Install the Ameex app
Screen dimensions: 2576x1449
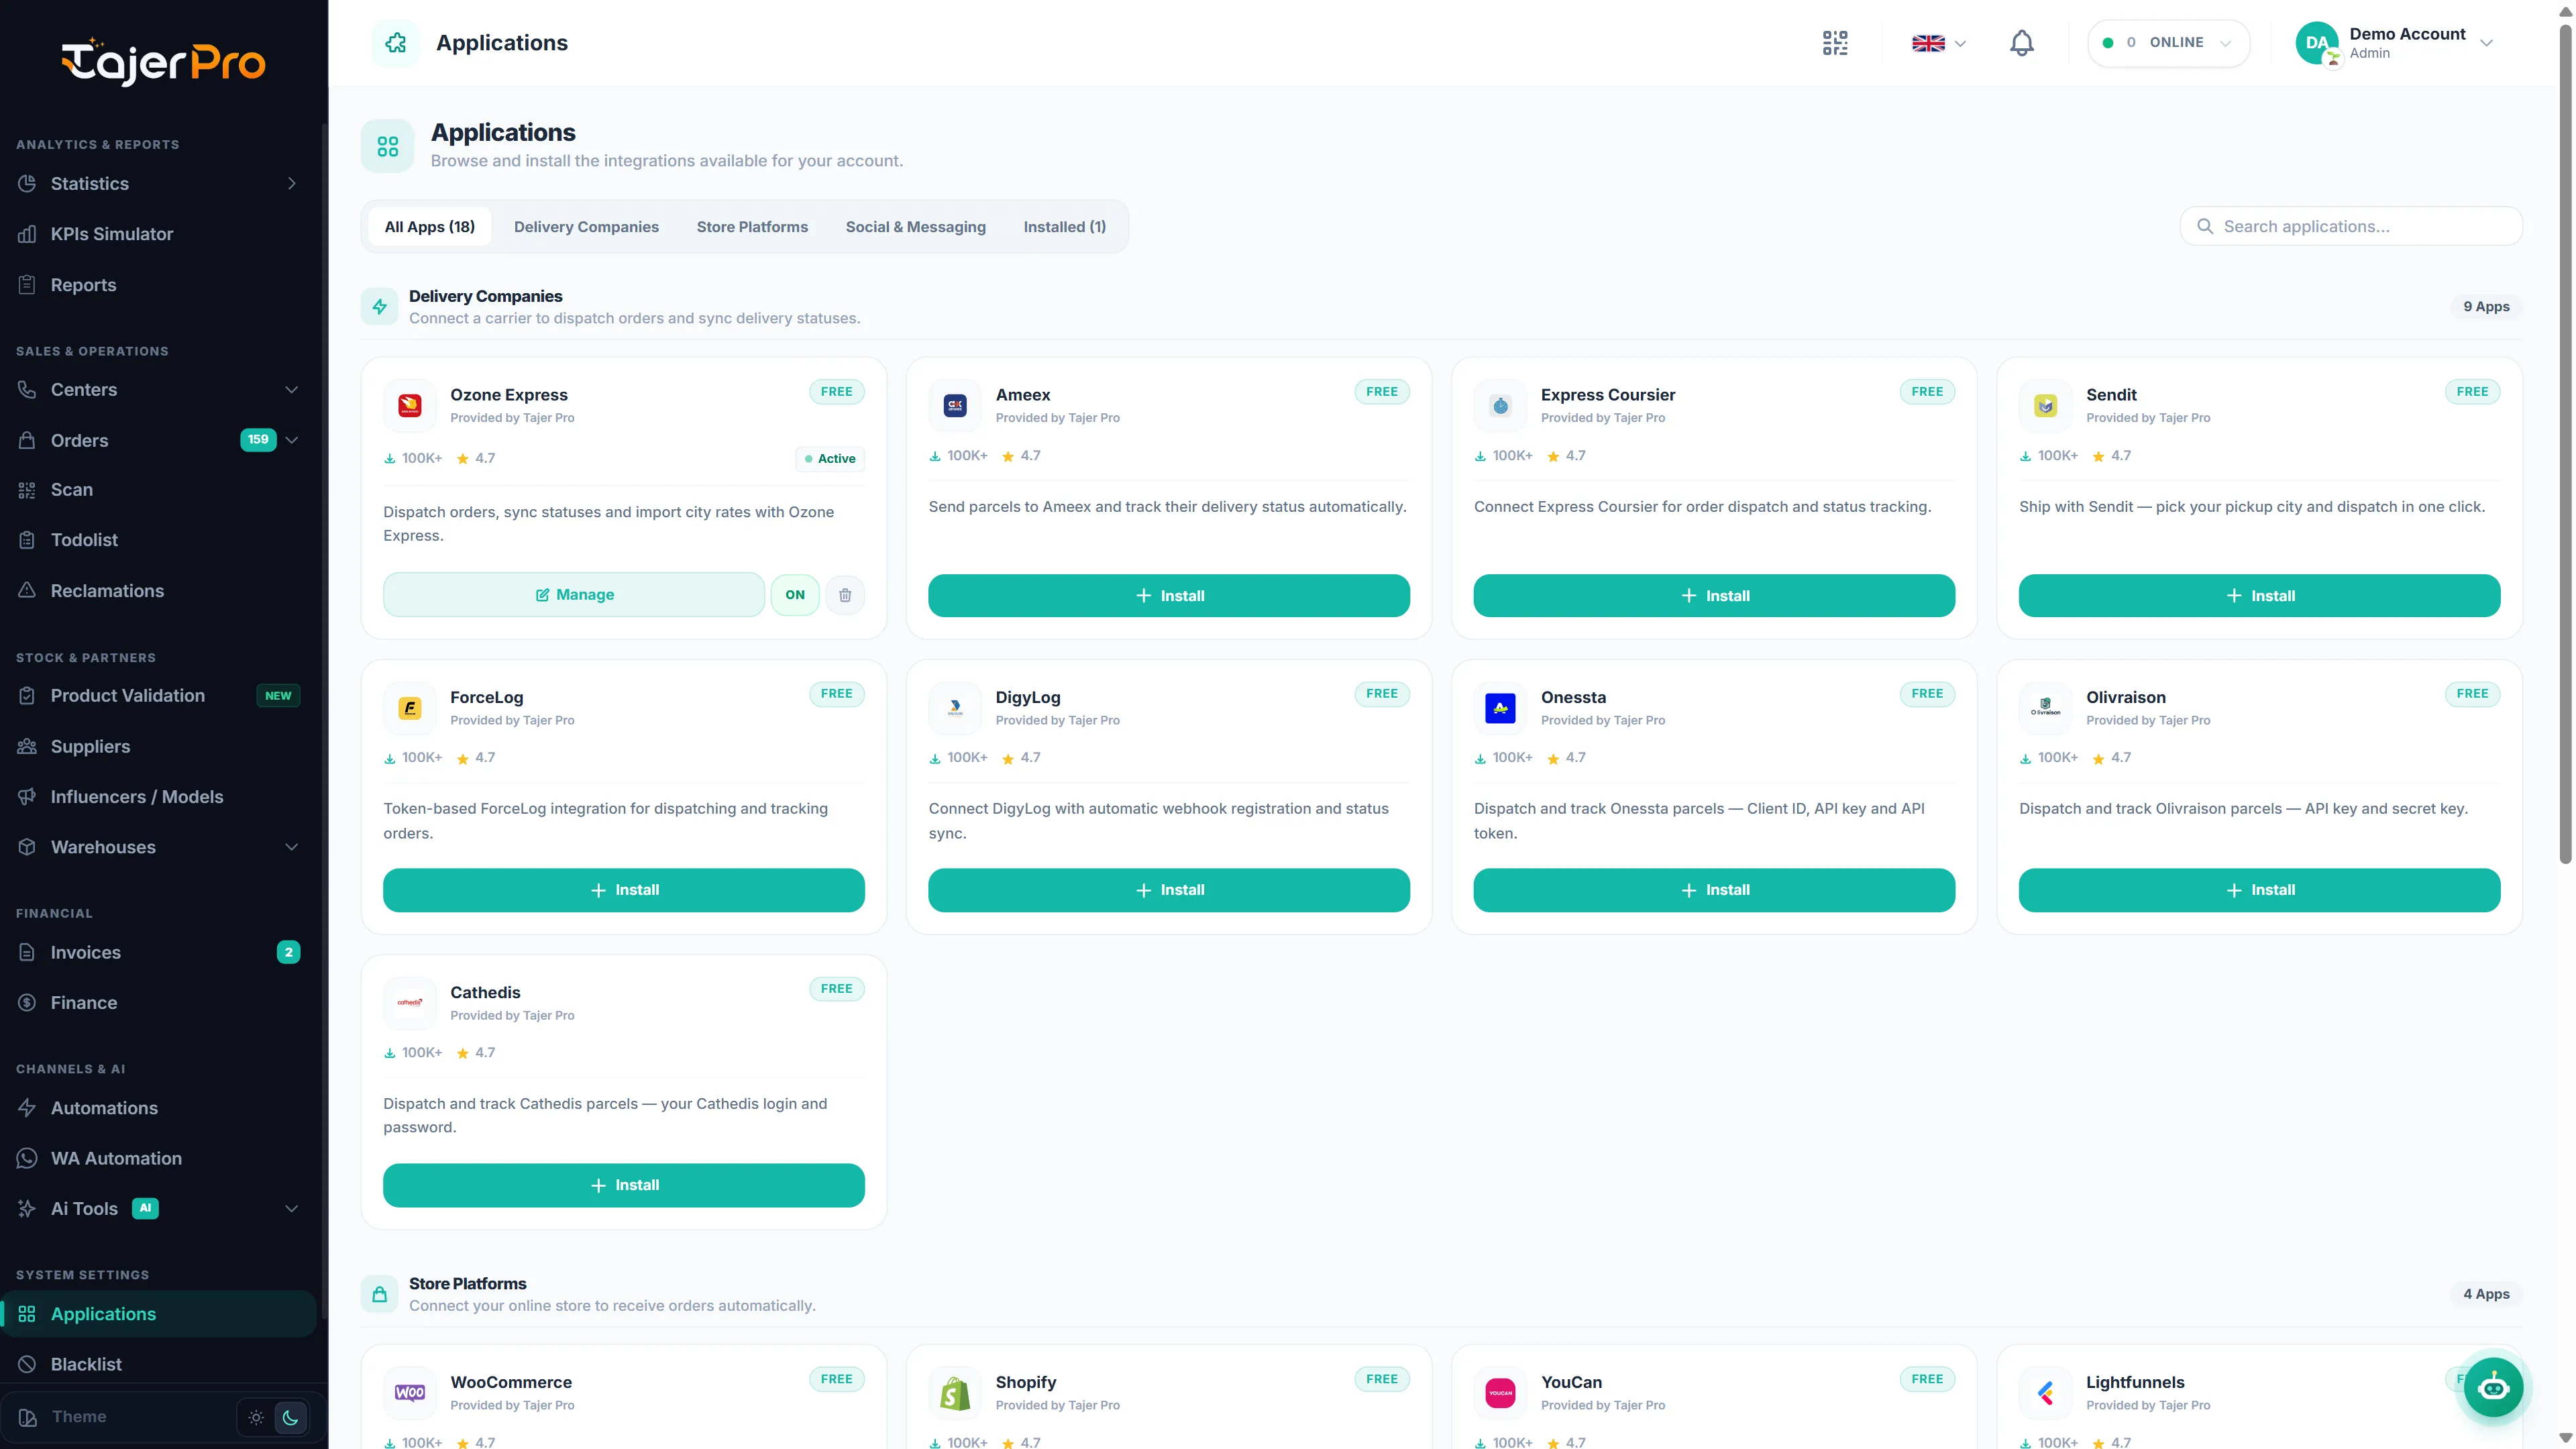point(1169,596)
